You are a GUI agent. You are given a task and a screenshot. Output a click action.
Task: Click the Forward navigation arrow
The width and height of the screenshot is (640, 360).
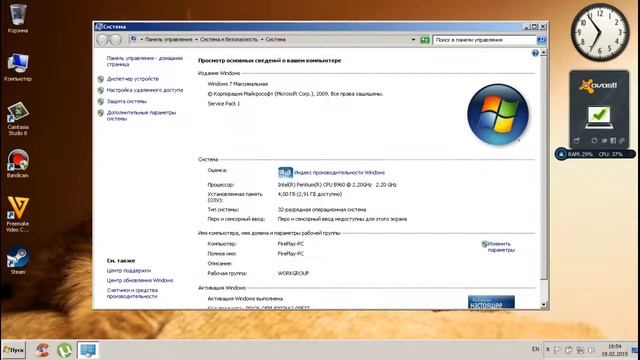tap(116, 40)
